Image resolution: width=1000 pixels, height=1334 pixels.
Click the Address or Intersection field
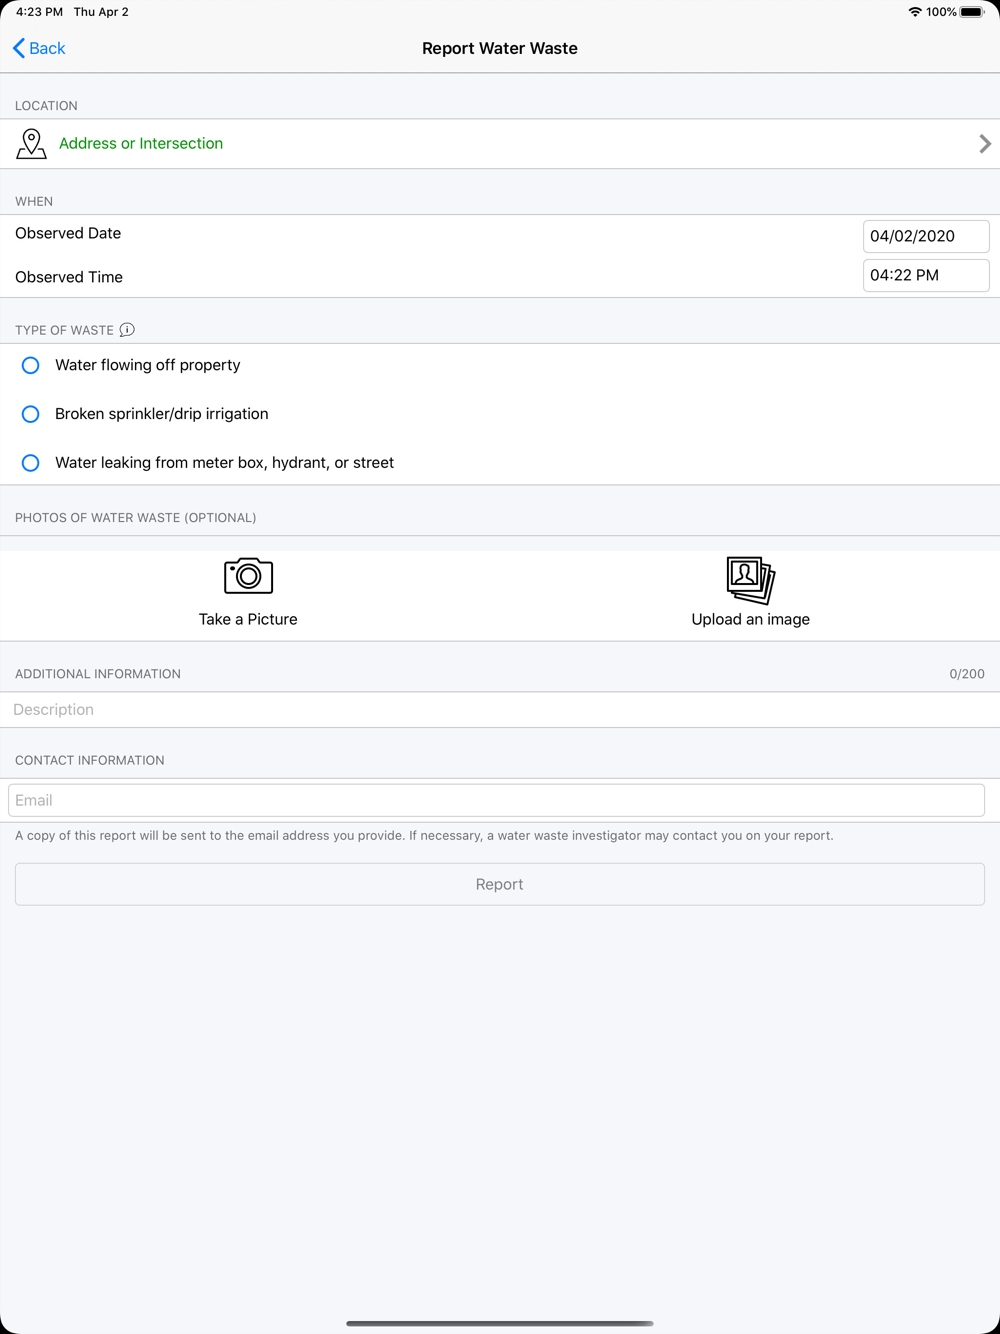point(141,144)
